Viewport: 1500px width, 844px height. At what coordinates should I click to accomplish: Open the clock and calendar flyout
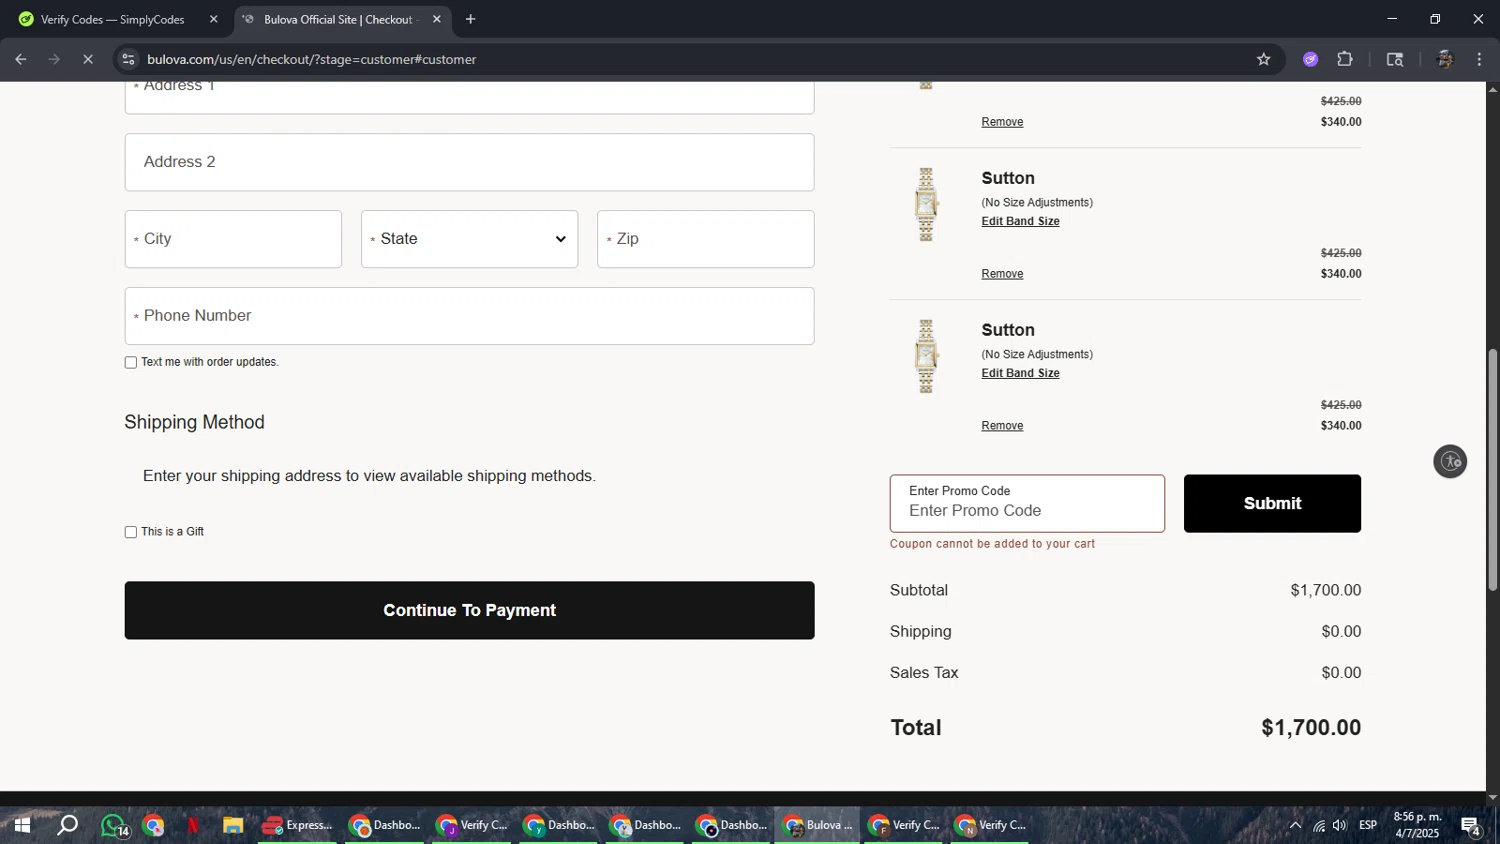click(x=1417, y=825)
